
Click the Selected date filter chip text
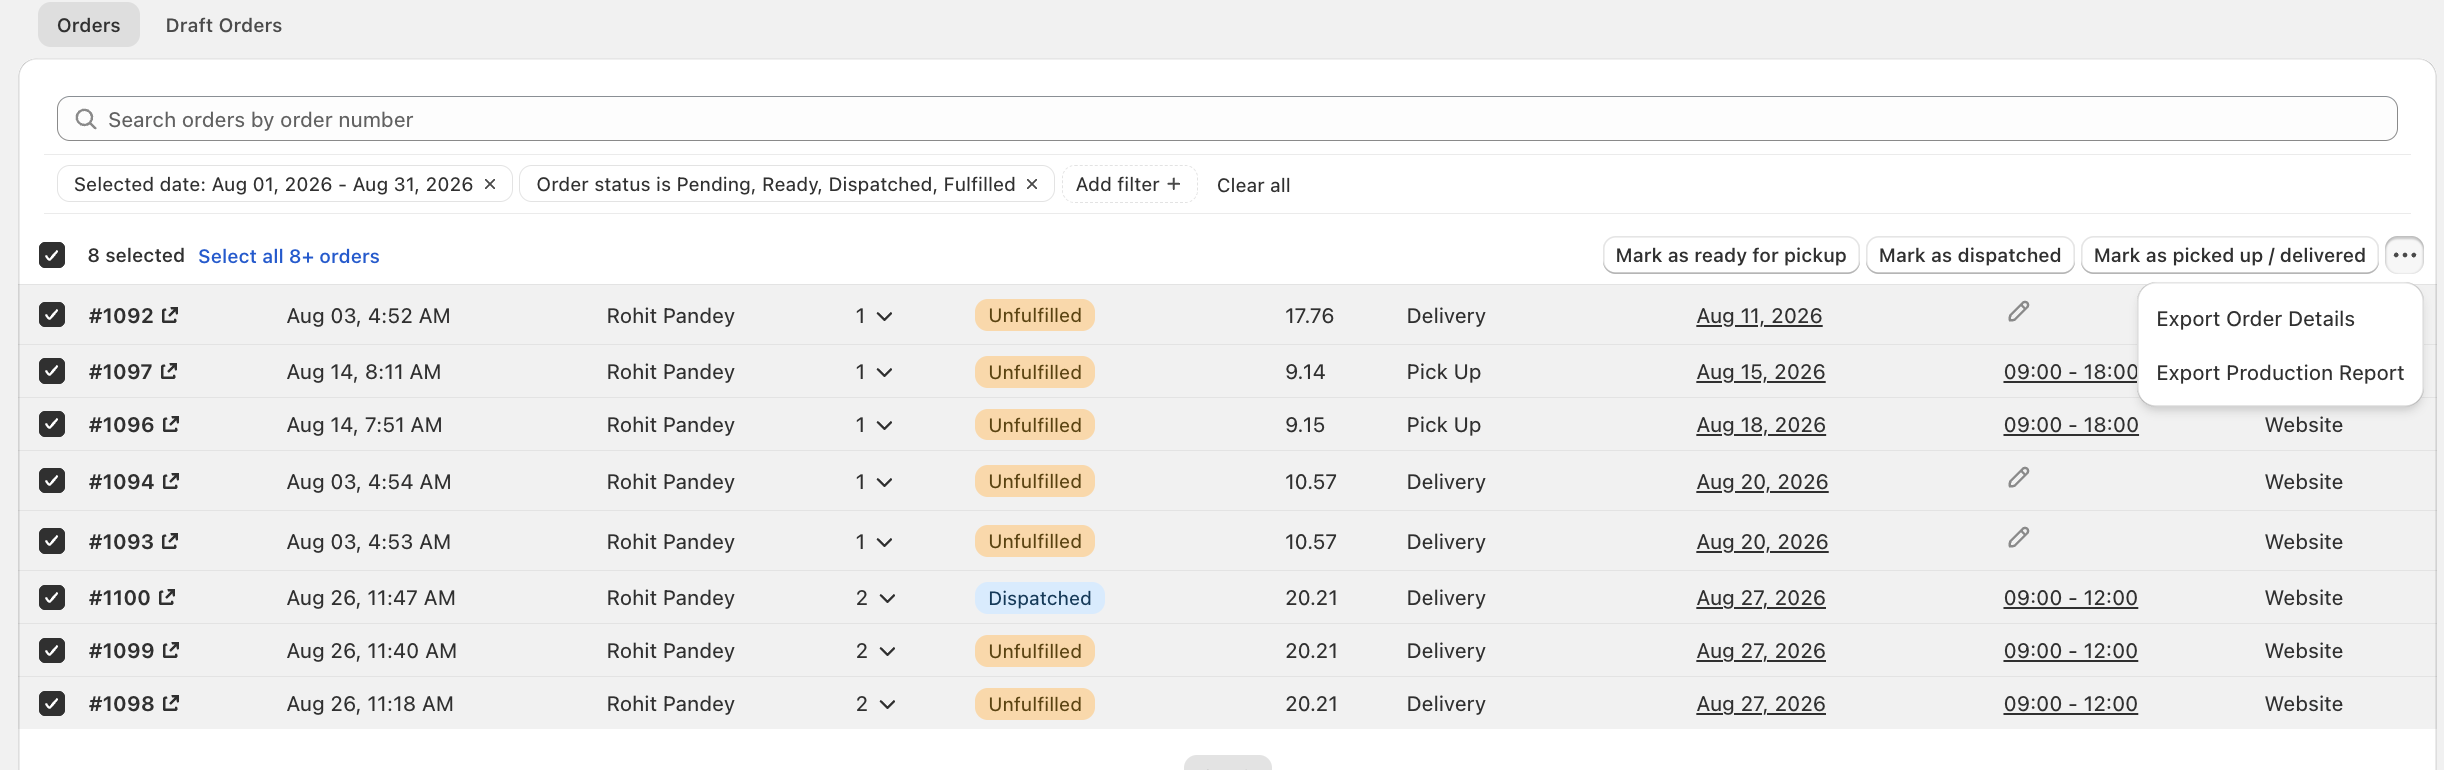pyautogui.click(x=273, y=184)
